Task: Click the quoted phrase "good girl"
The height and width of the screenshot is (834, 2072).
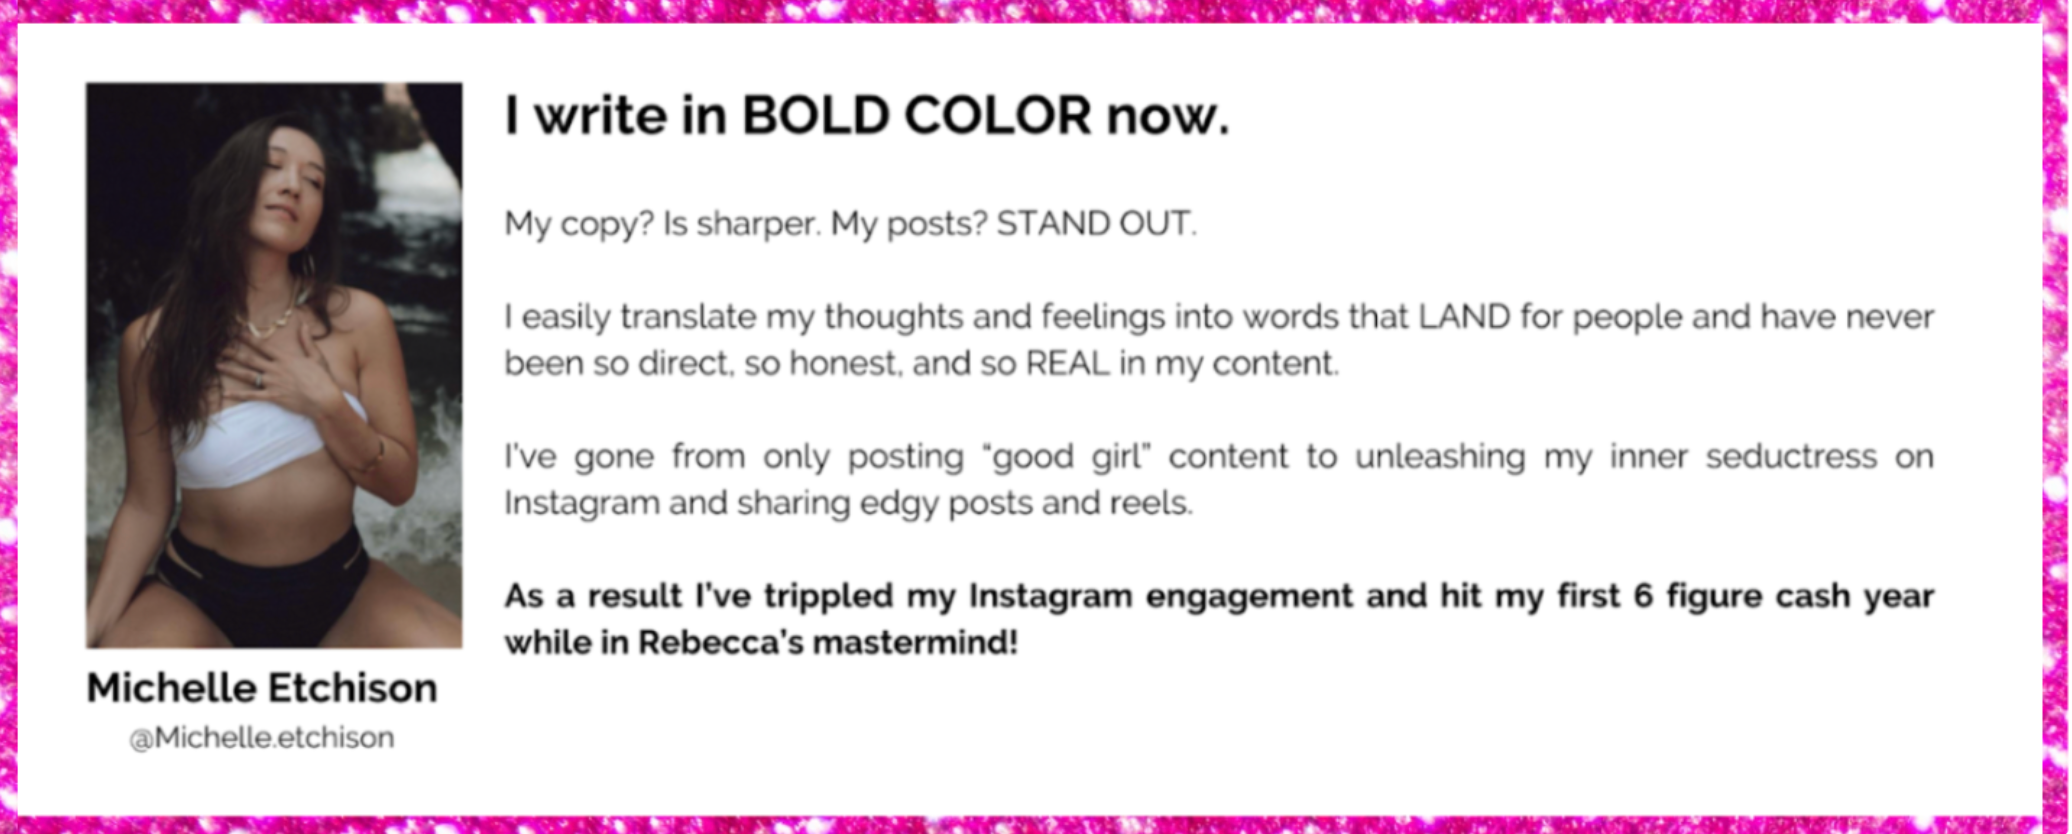Action: [x=1067, y=457]
